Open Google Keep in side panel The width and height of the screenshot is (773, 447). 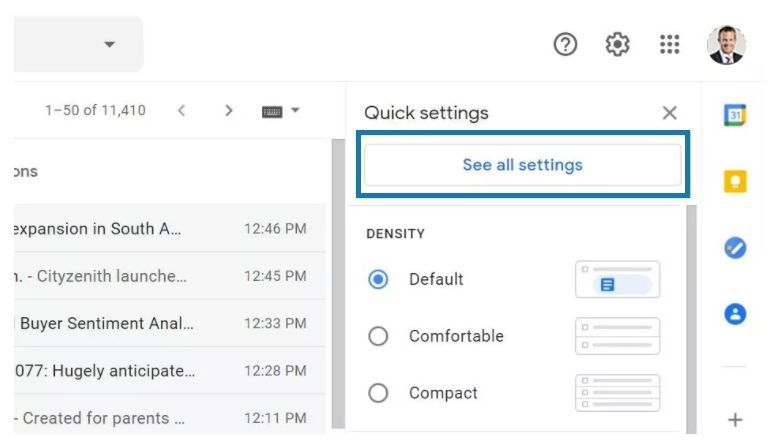pos(735,181)
